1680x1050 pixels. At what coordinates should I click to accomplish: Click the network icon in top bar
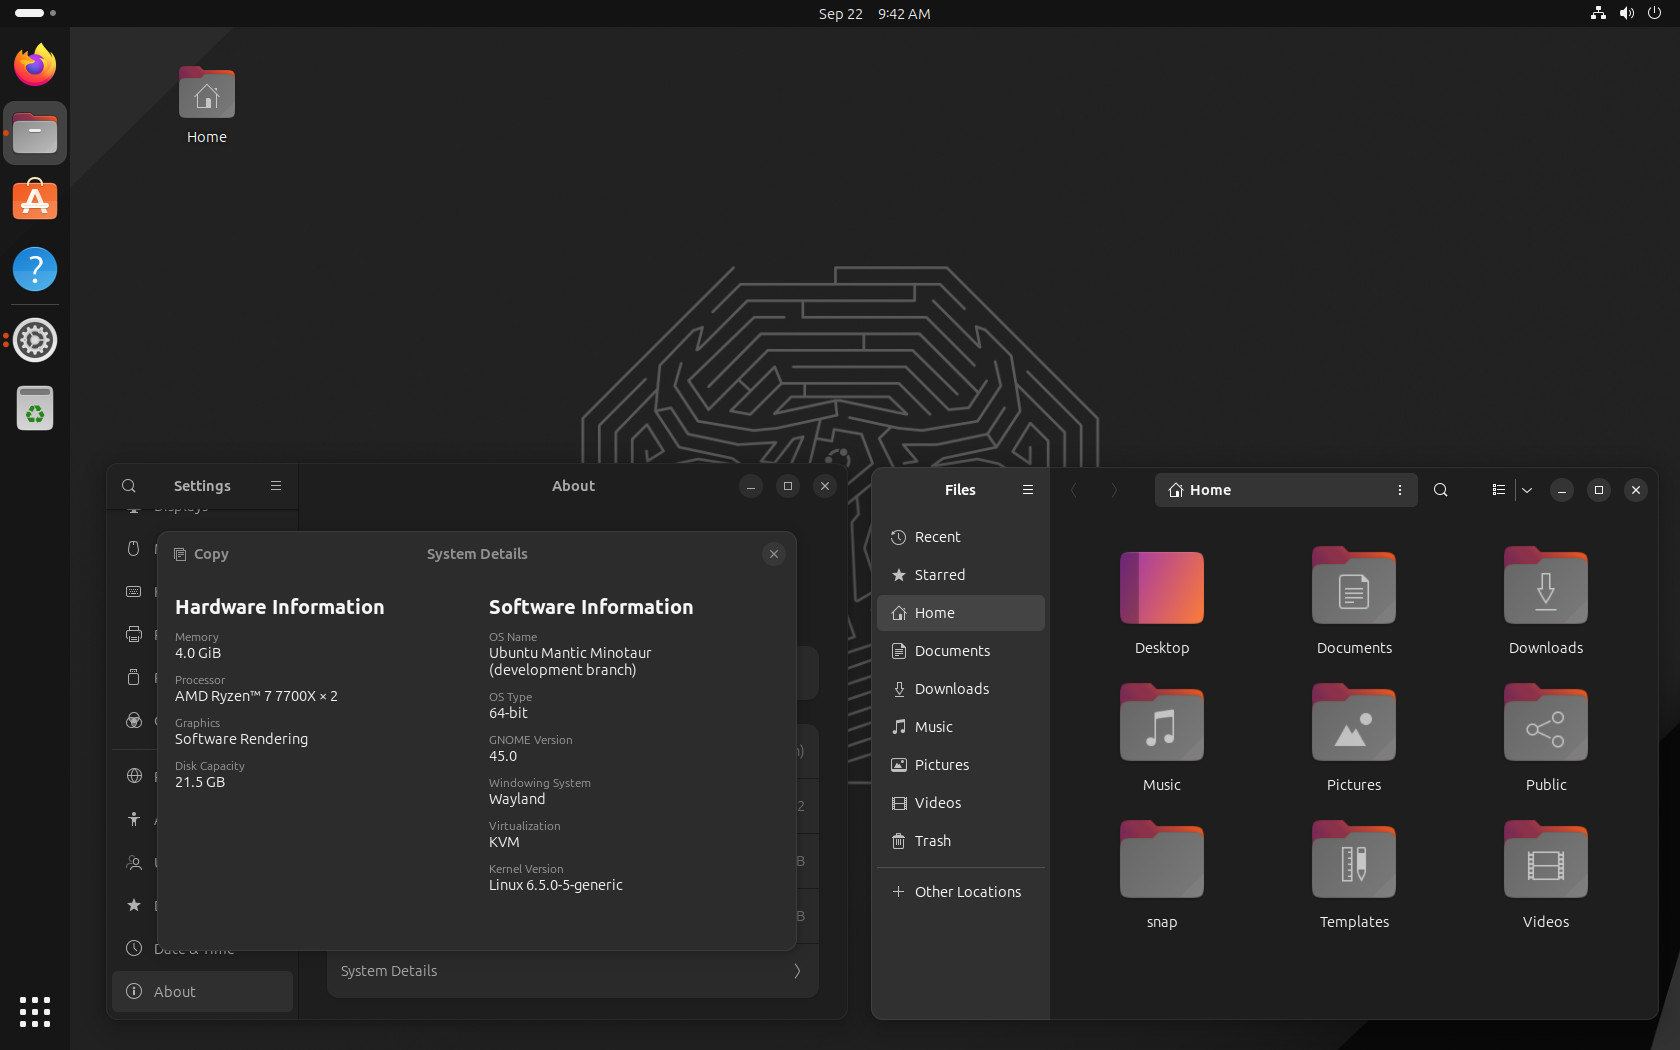(x=1598, y=13)
